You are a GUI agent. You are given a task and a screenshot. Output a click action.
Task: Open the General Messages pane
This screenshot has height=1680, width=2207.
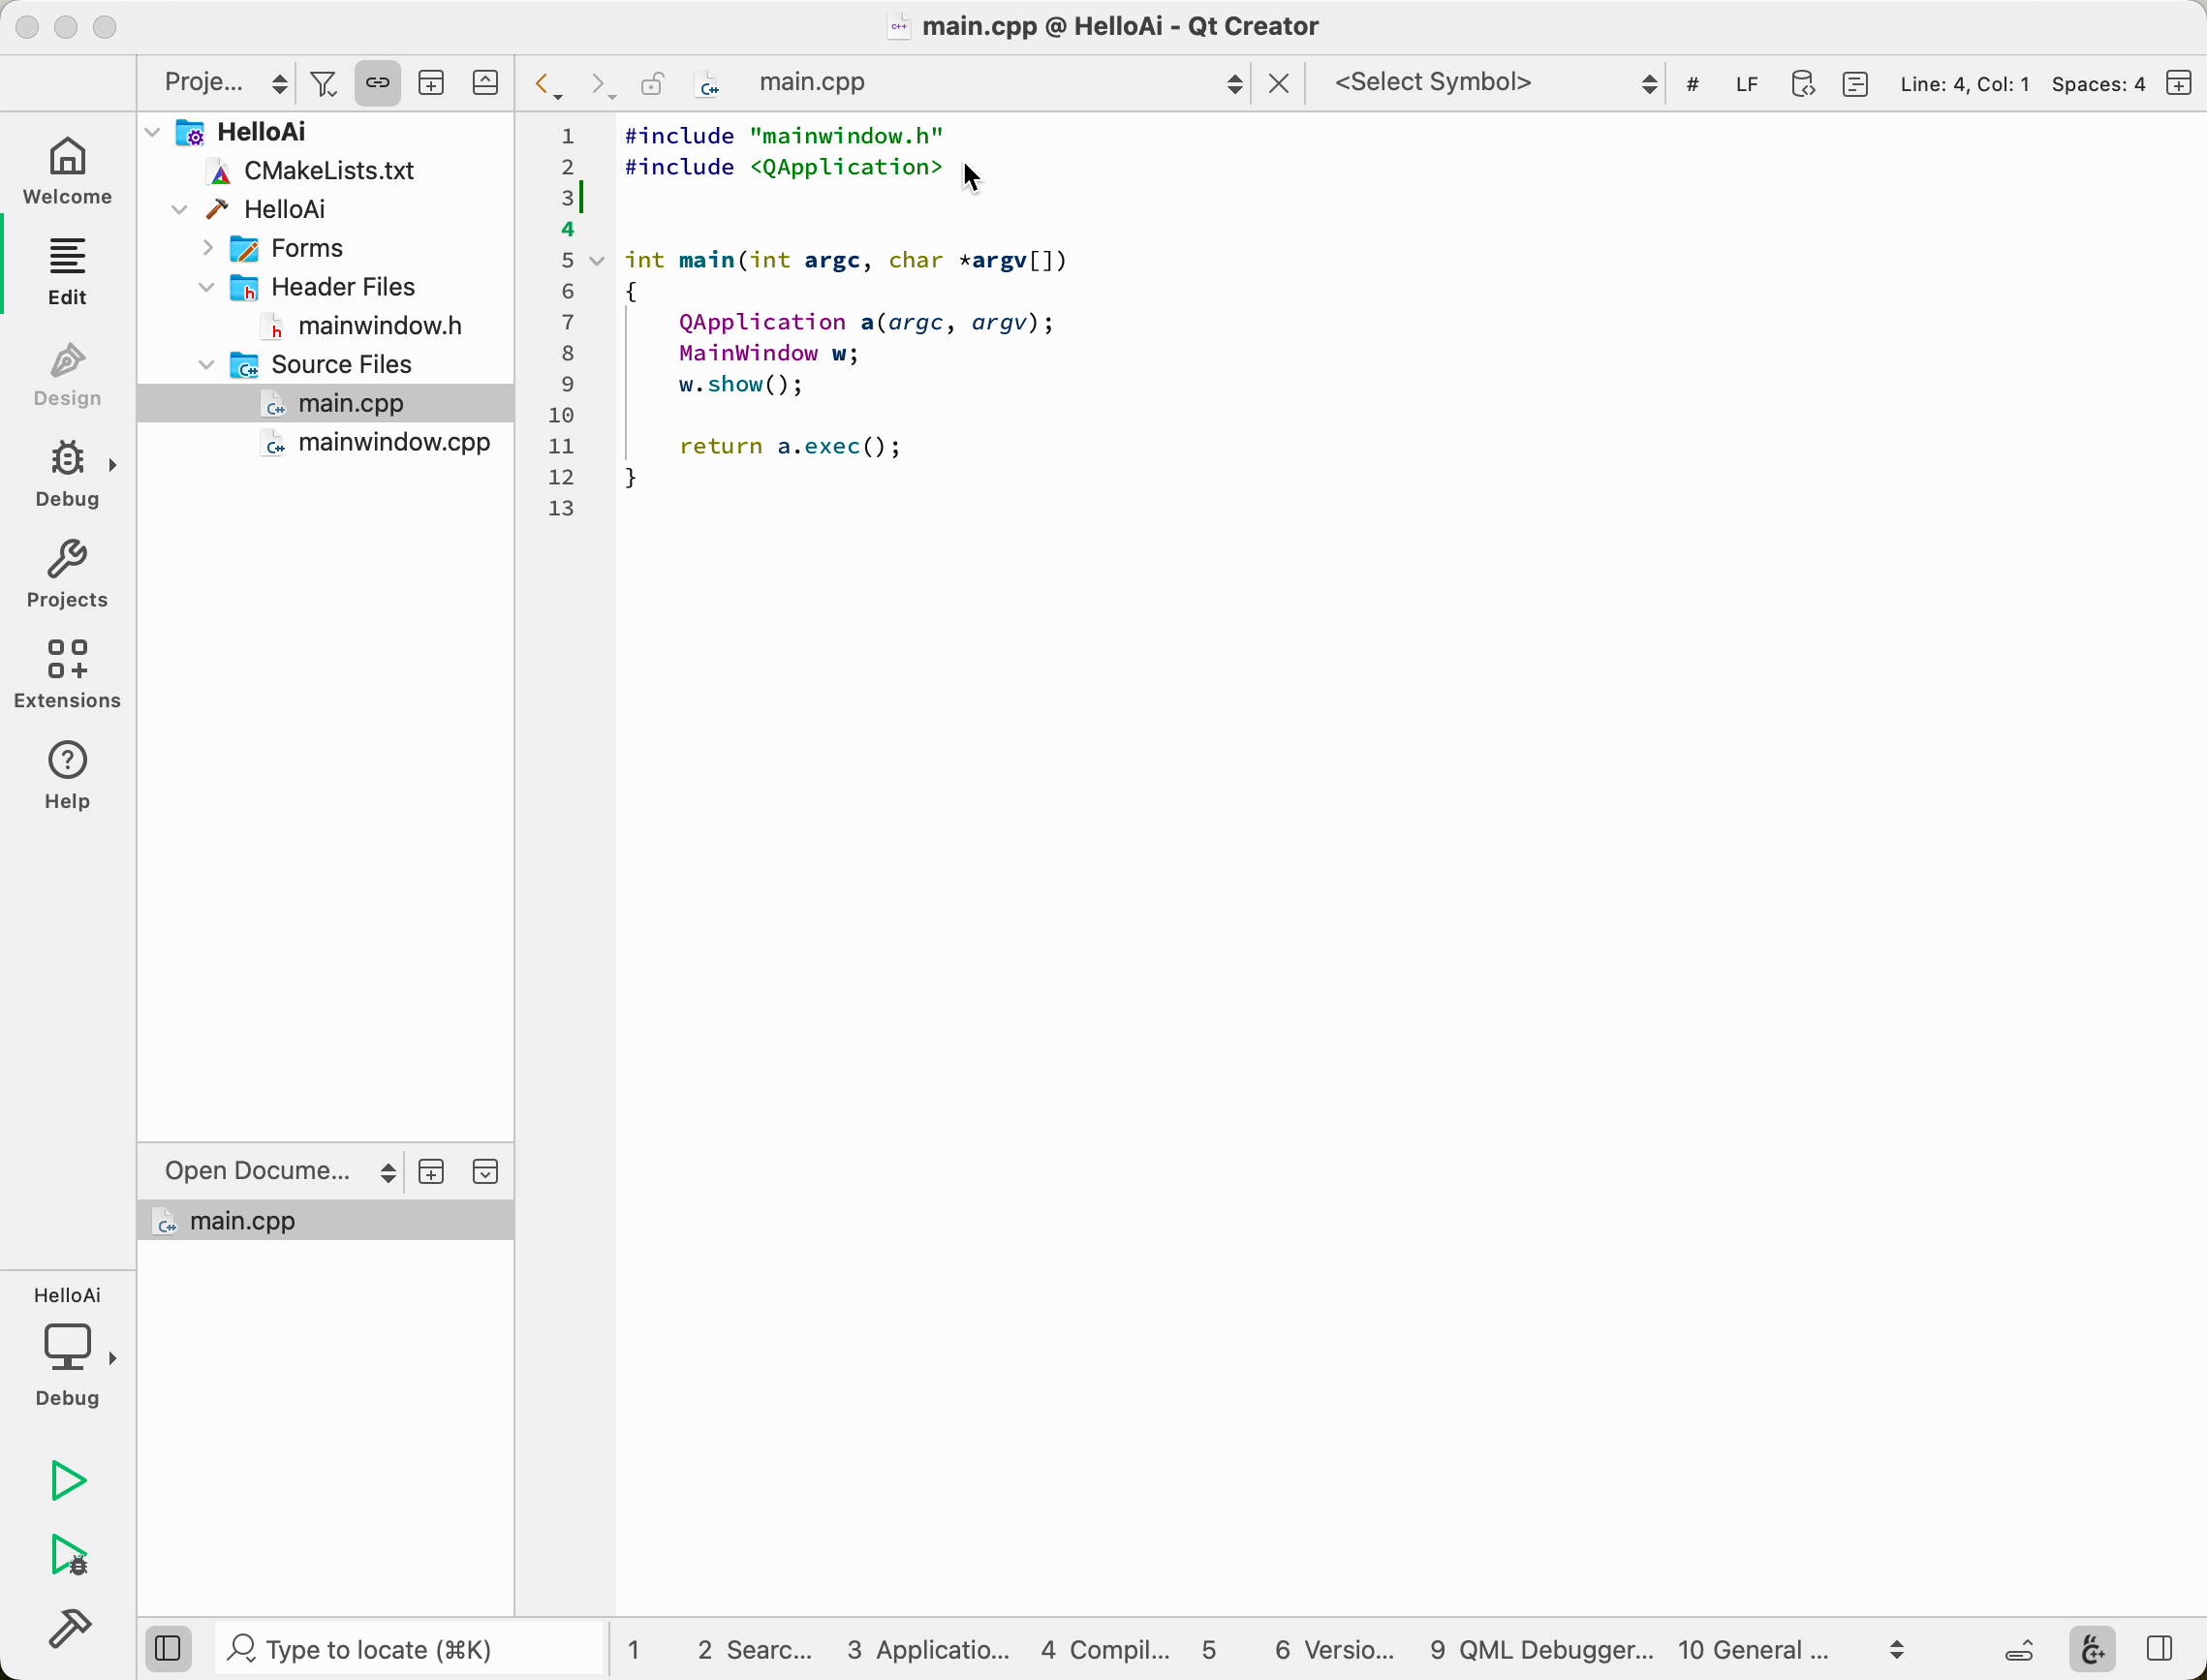(x=1753, y=1650)
